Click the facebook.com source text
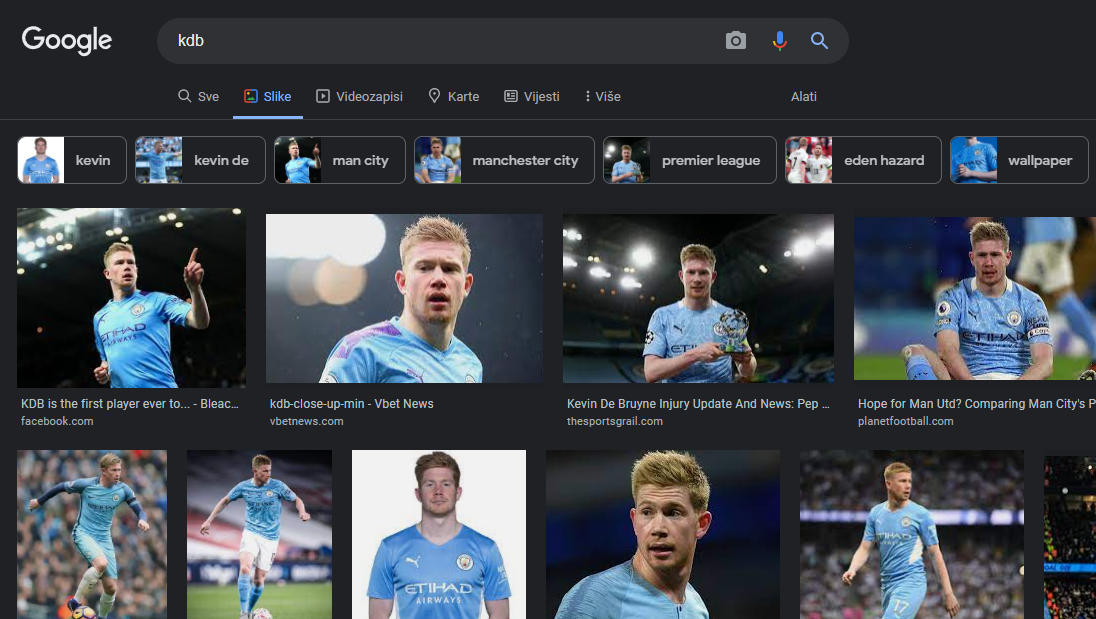1096x619 pixels. pos(57,421)
